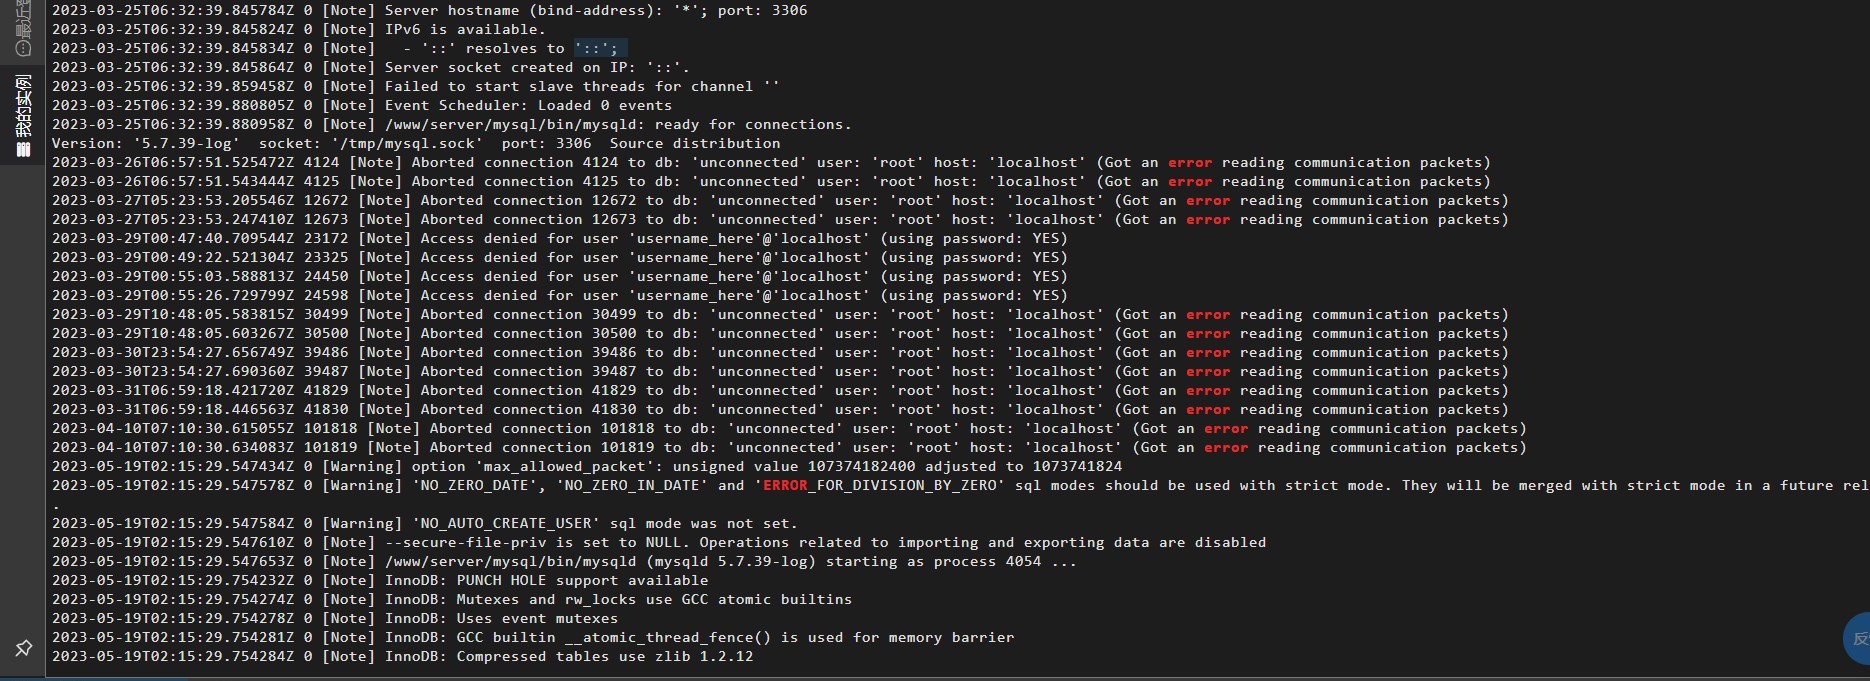Screen dimensions: 1870x681
Task: Click the pin icon in the sidebar
Action: pos(24,648)
